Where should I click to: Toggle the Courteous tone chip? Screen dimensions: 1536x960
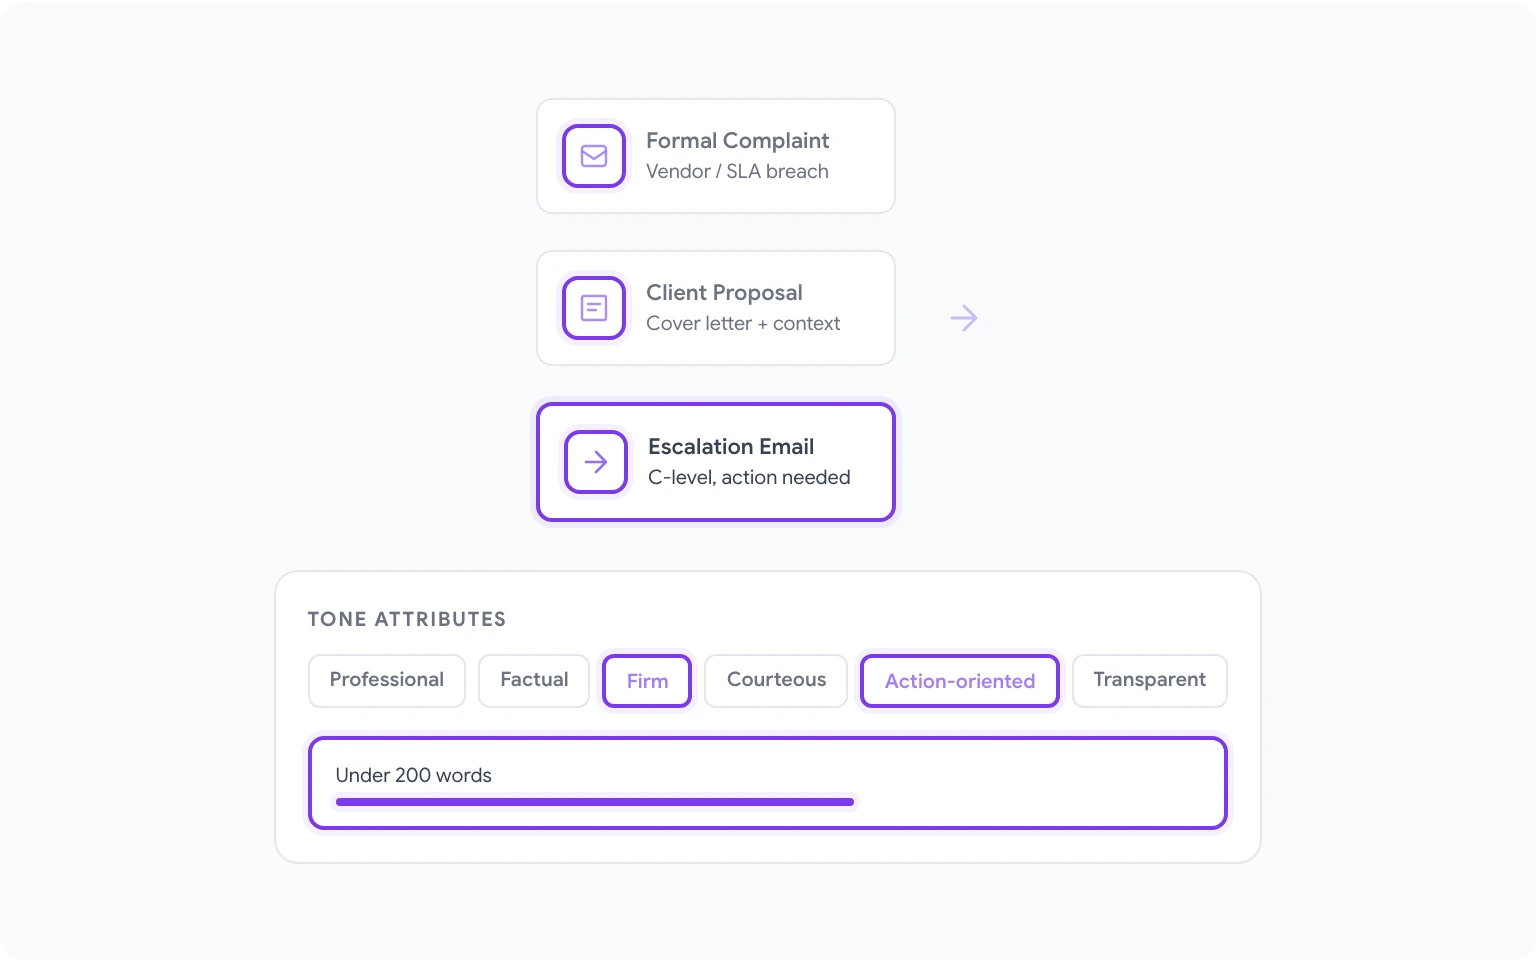pos(775,681)
